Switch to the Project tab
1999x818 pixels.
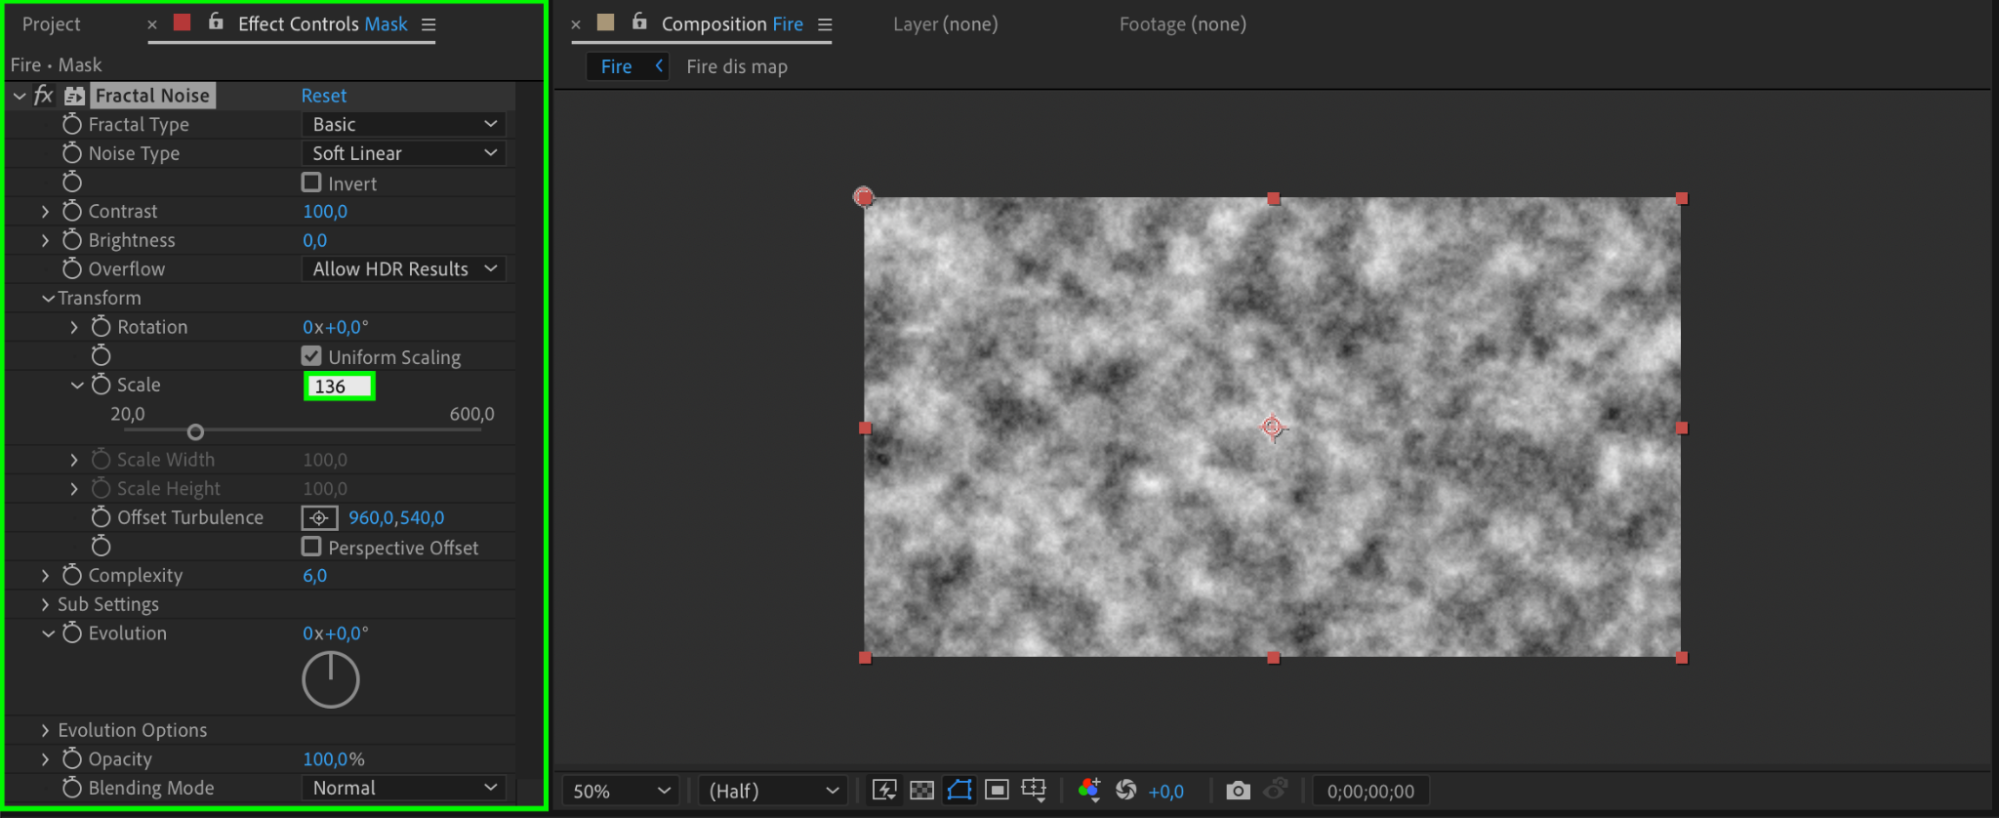coord(51,24)
